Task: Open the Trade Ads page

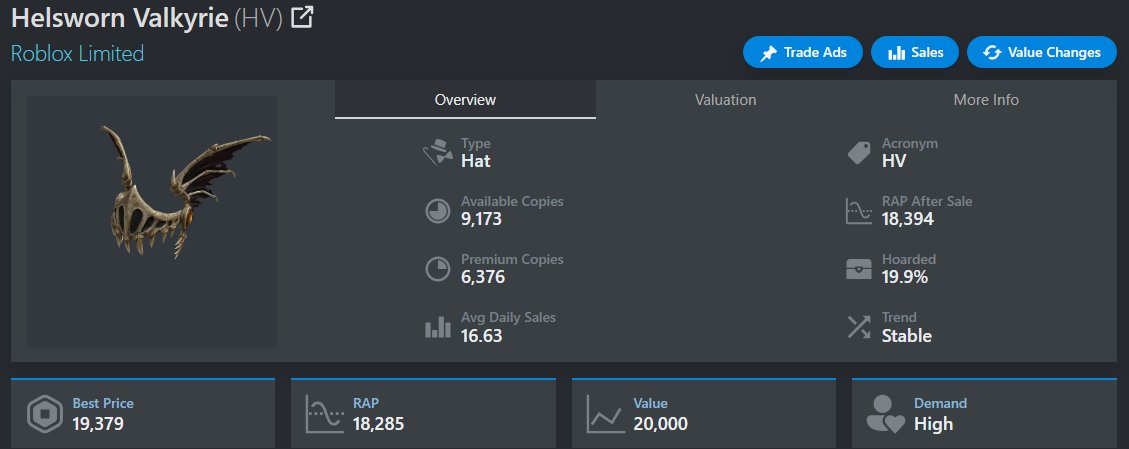Action: [802, 53]
